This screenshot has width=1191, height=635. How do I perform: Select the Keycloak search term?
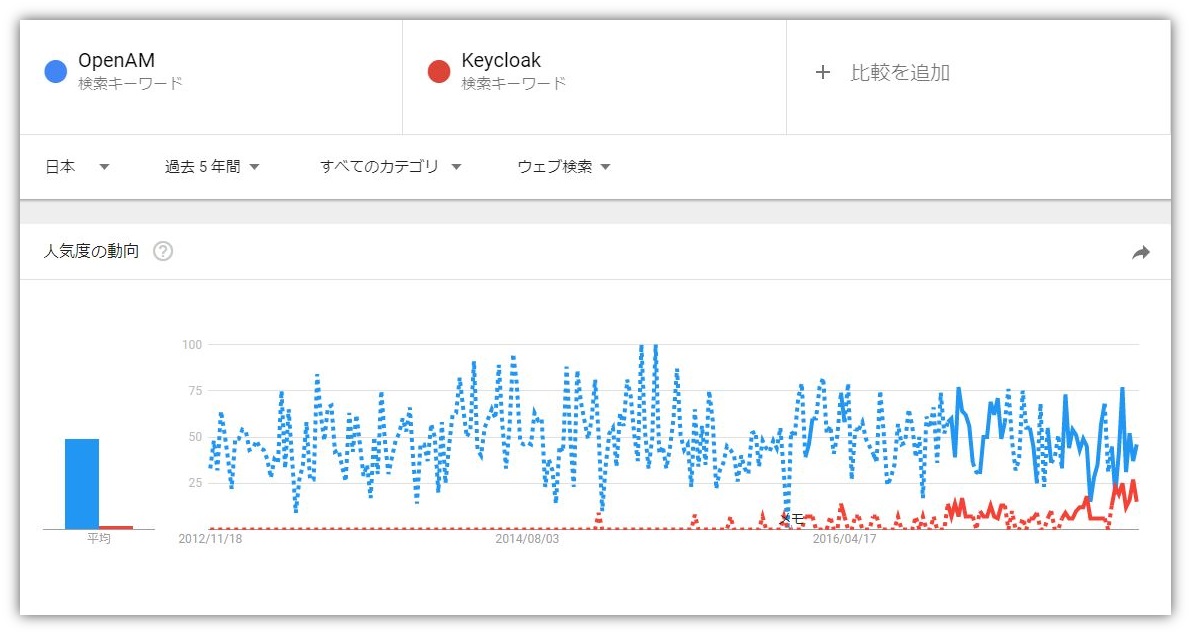tap(501, 60)
